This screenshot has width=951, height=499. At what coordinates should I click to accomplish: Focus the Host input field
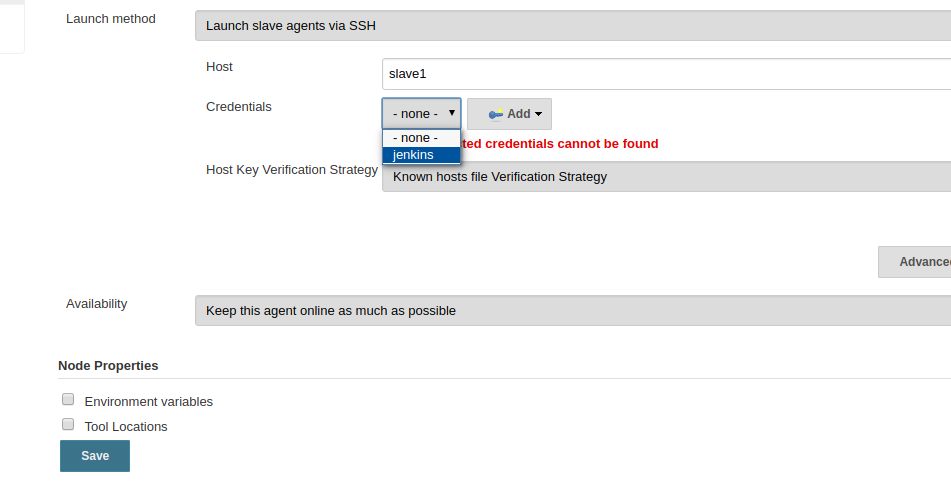667,74
